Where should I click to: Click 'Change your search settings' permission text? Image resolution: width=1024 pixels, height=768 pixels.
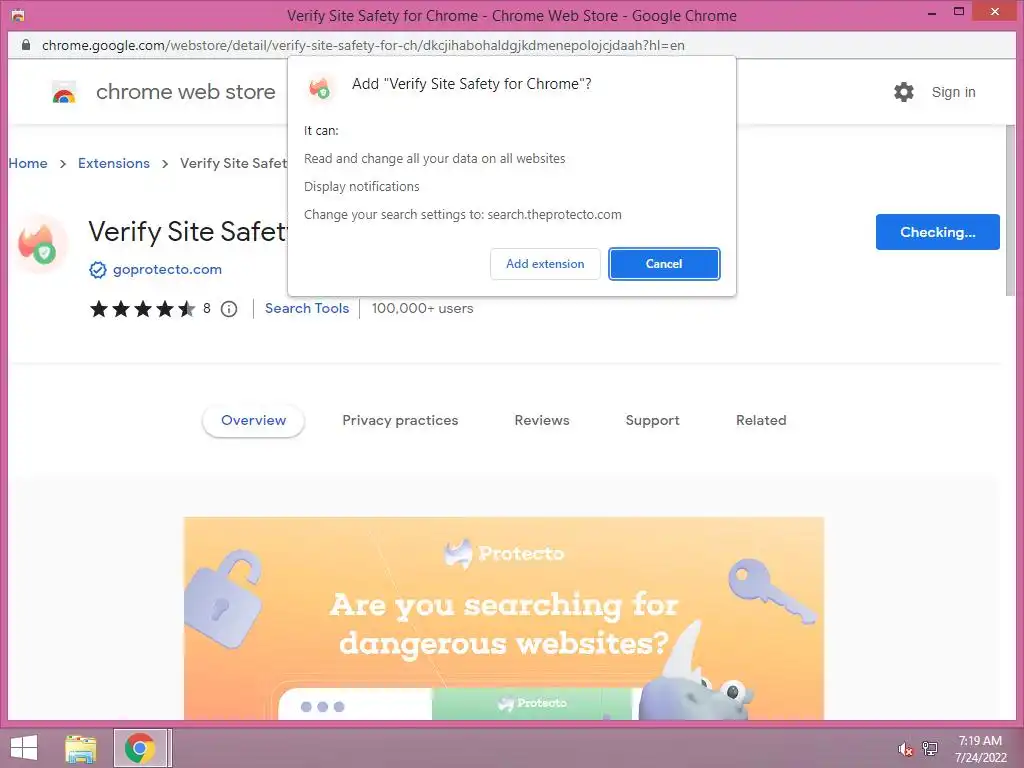click(462, 215)
